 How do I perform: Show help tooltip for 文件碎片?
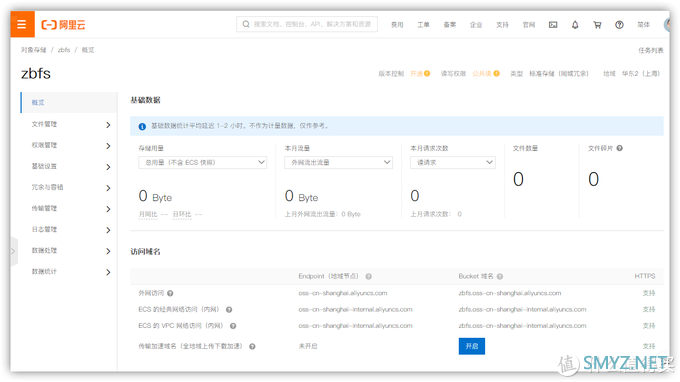pos(619,148)
